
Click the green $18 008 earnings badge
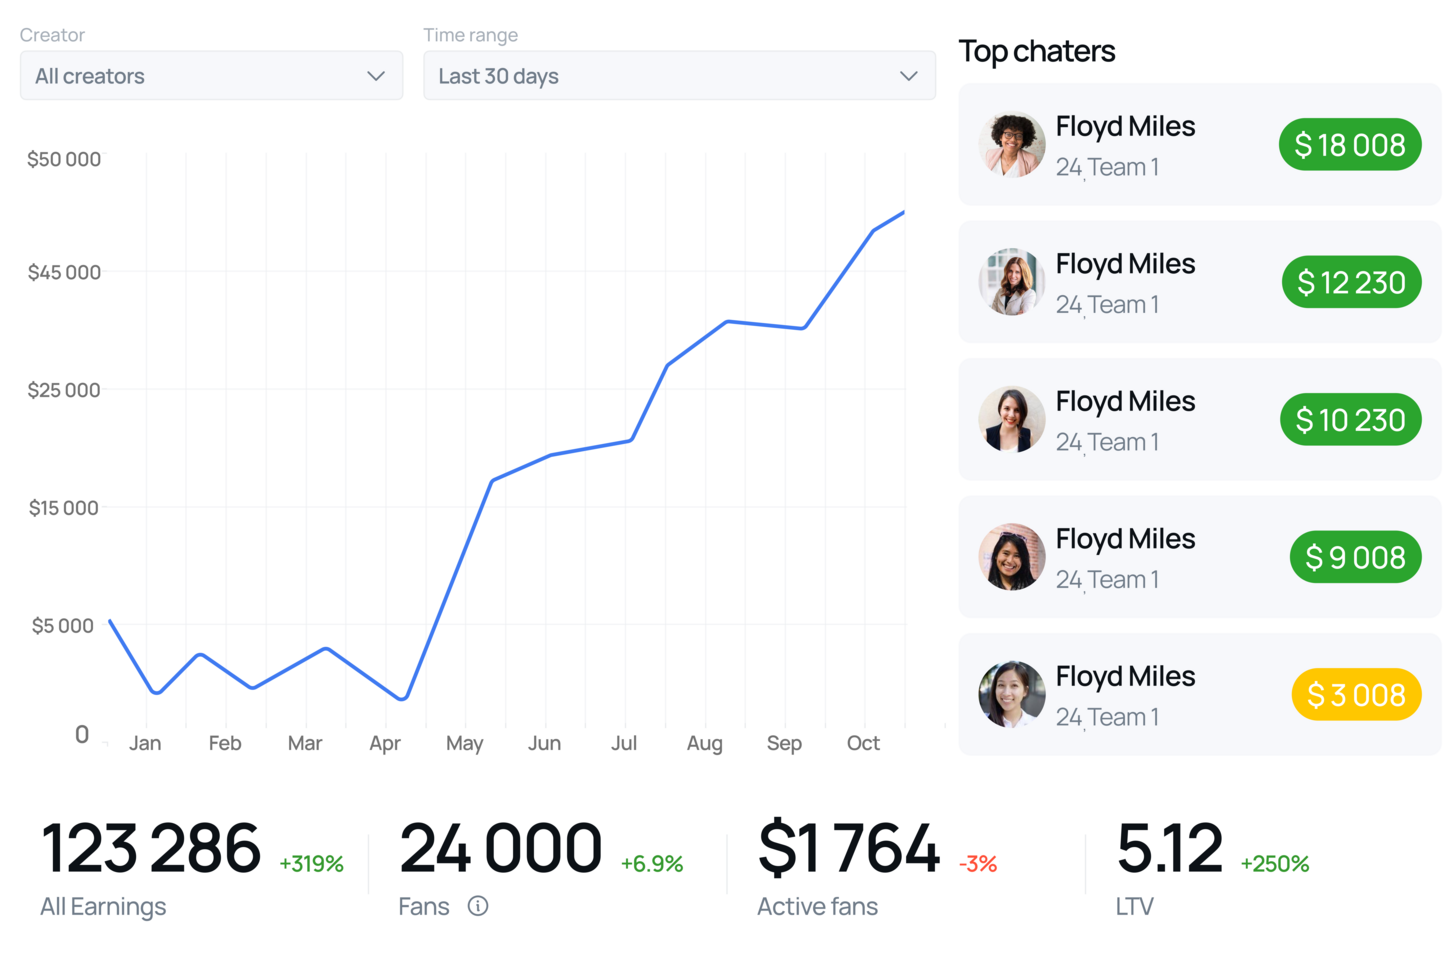coord(1350,144)
